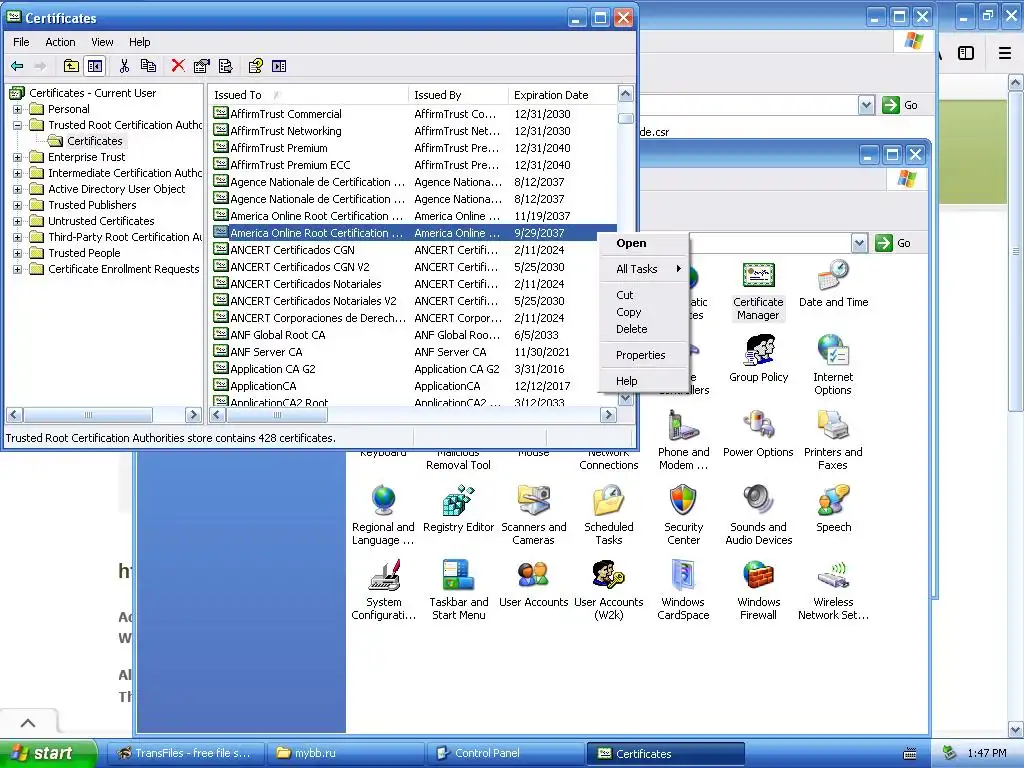Open address dropdown in Control Panel window
Screen dimensions: 1024x768
pos(859,243)
